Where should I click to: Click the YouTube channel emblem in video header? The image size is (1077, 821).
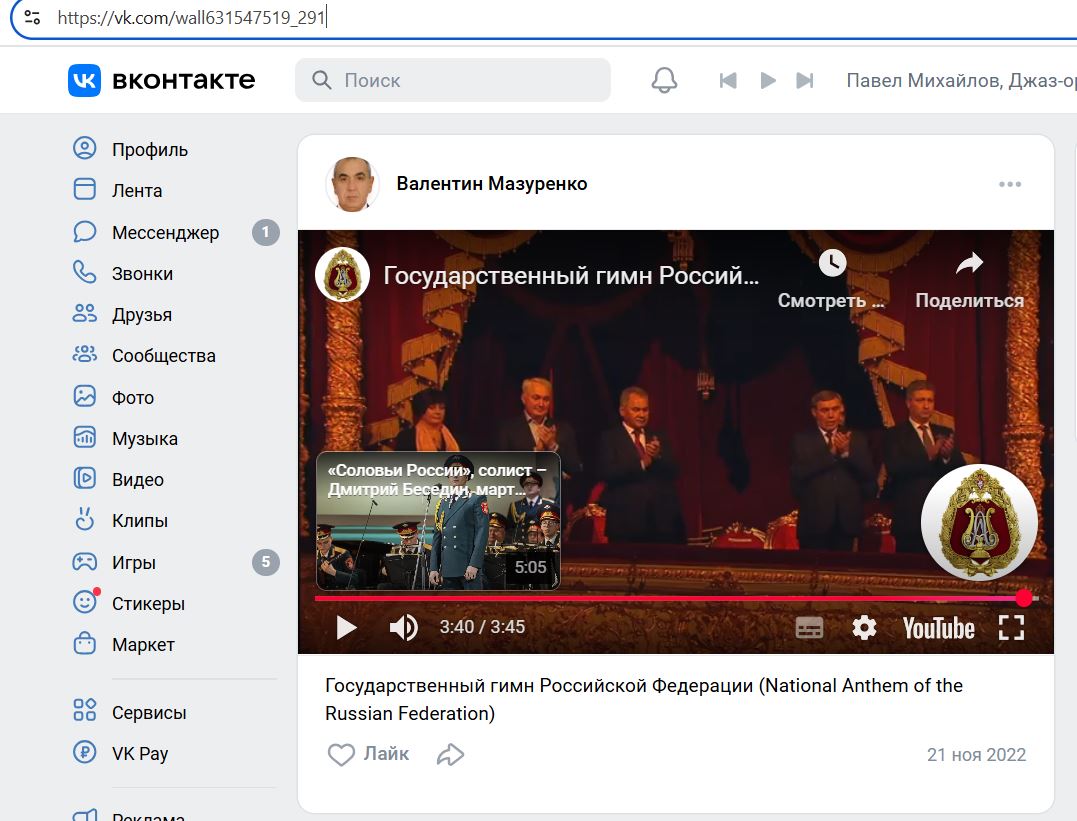pos(342,275)
